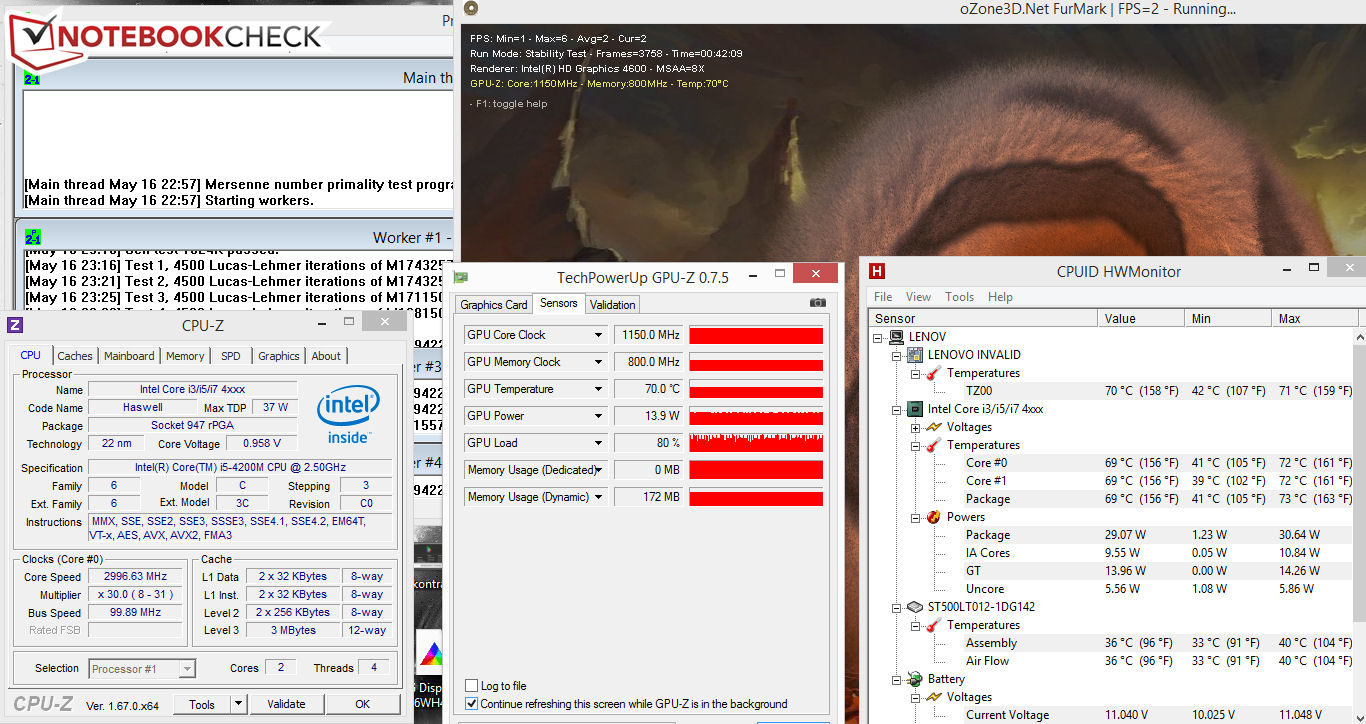Open the GPU Power sensor dropdown
This screenshot has height=724, width=1366.
point(599,416)
